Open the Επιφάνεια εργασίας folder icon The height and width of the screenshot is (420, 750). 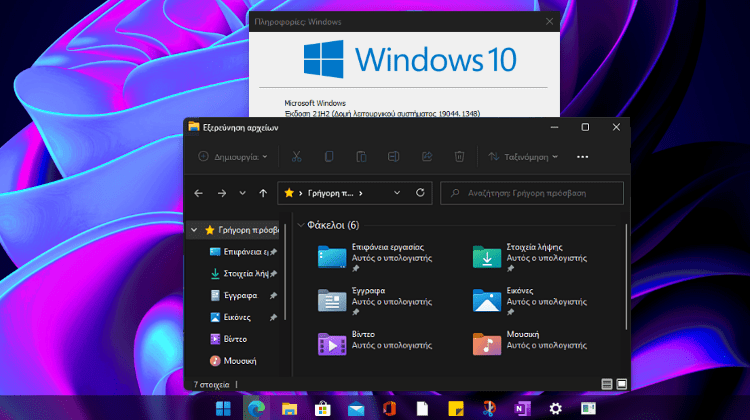[332, 257]
